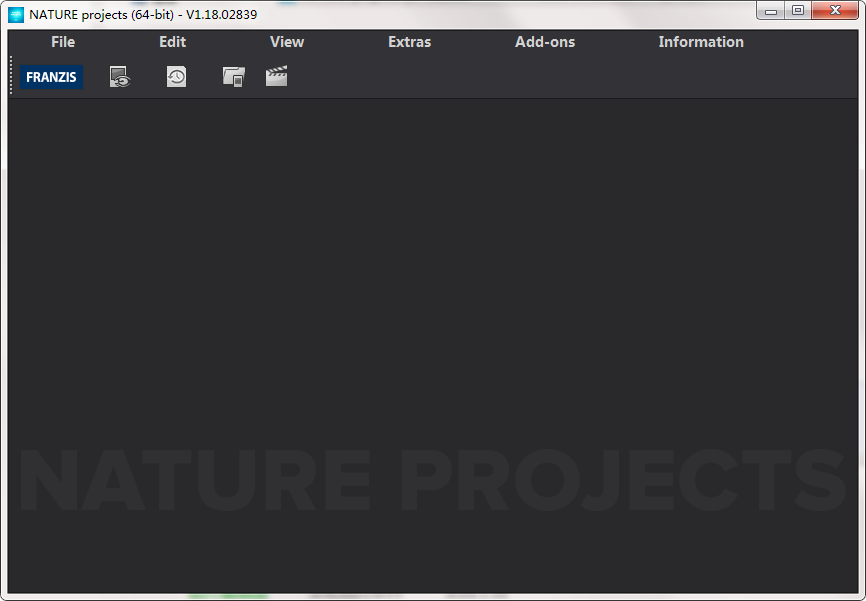866x601 pixels.
Task: Open the Information menu
Action: point(701,42)
